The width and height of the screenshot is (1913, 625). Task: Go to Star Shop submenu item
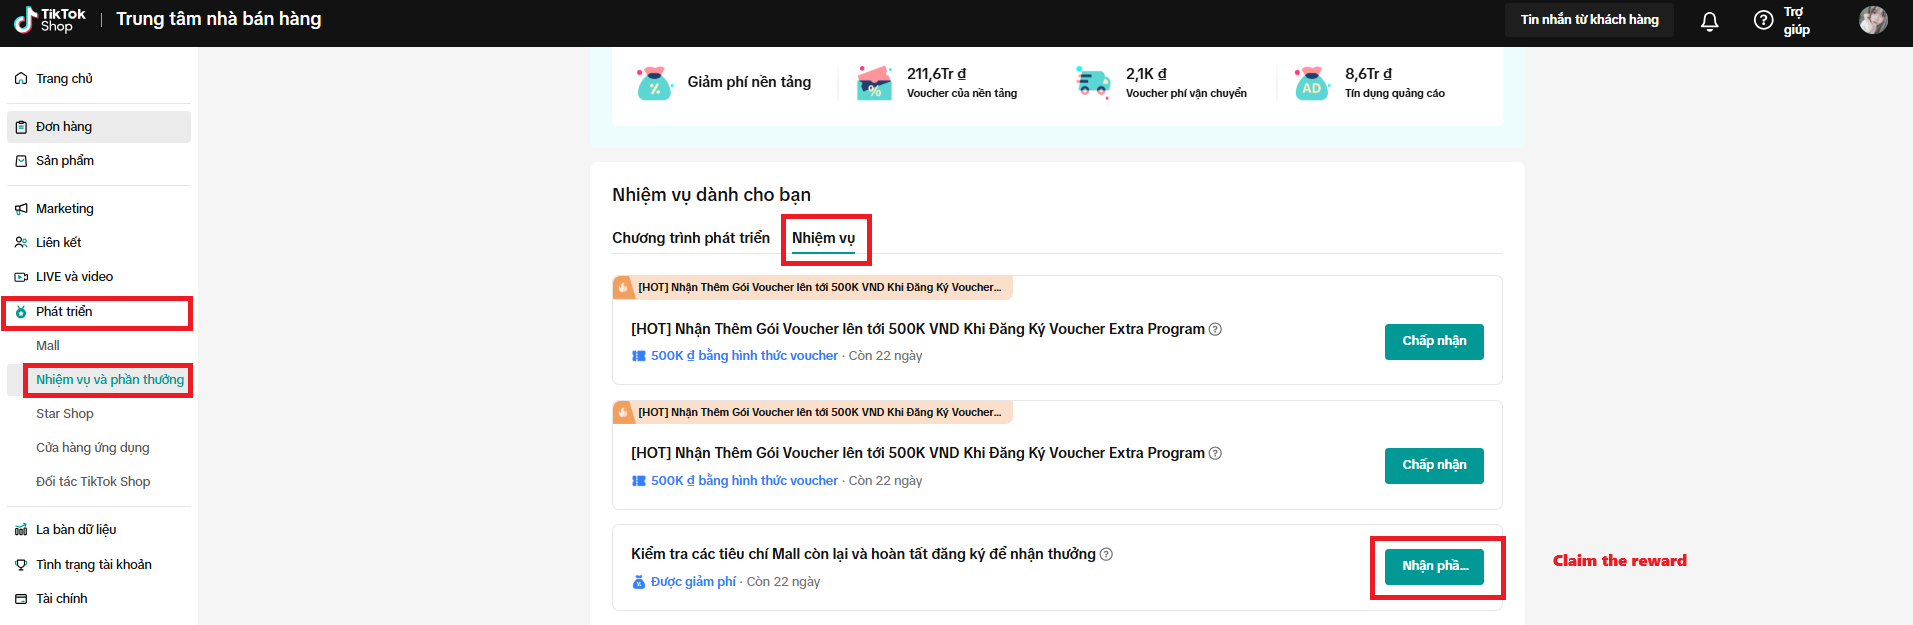65,414
